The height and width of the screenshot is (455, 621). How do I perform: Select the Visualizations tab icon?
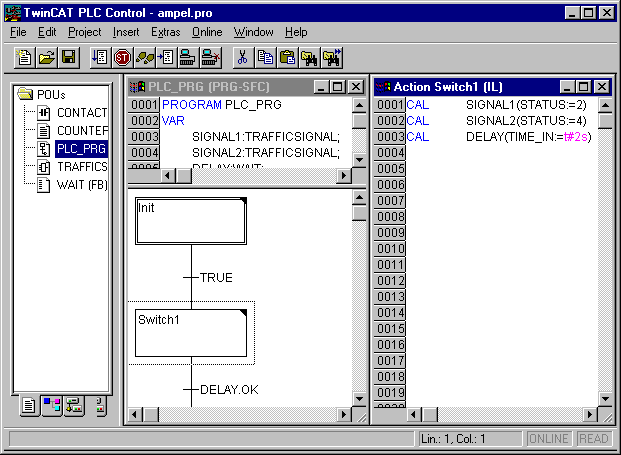click(74, 406)
